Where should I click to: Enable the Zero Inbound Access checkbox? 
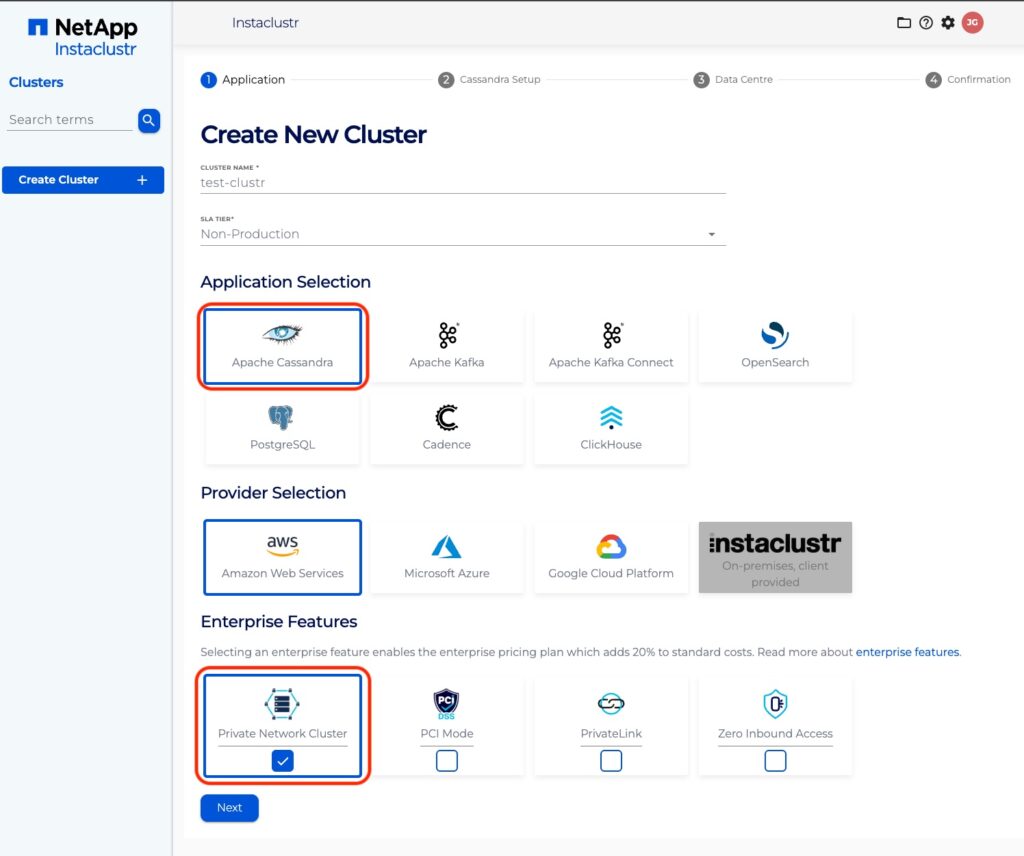click(x=775, y=761)
